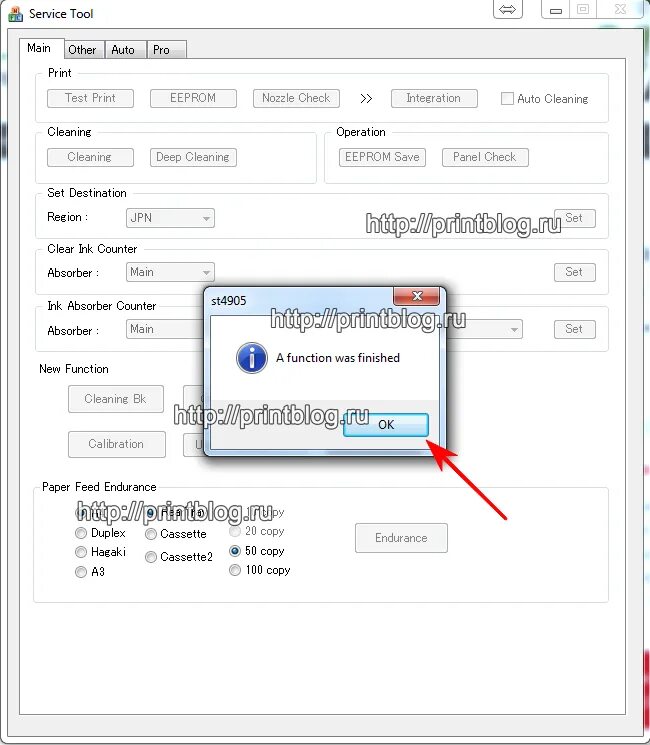Click the >> arrows in Print group

366,99
